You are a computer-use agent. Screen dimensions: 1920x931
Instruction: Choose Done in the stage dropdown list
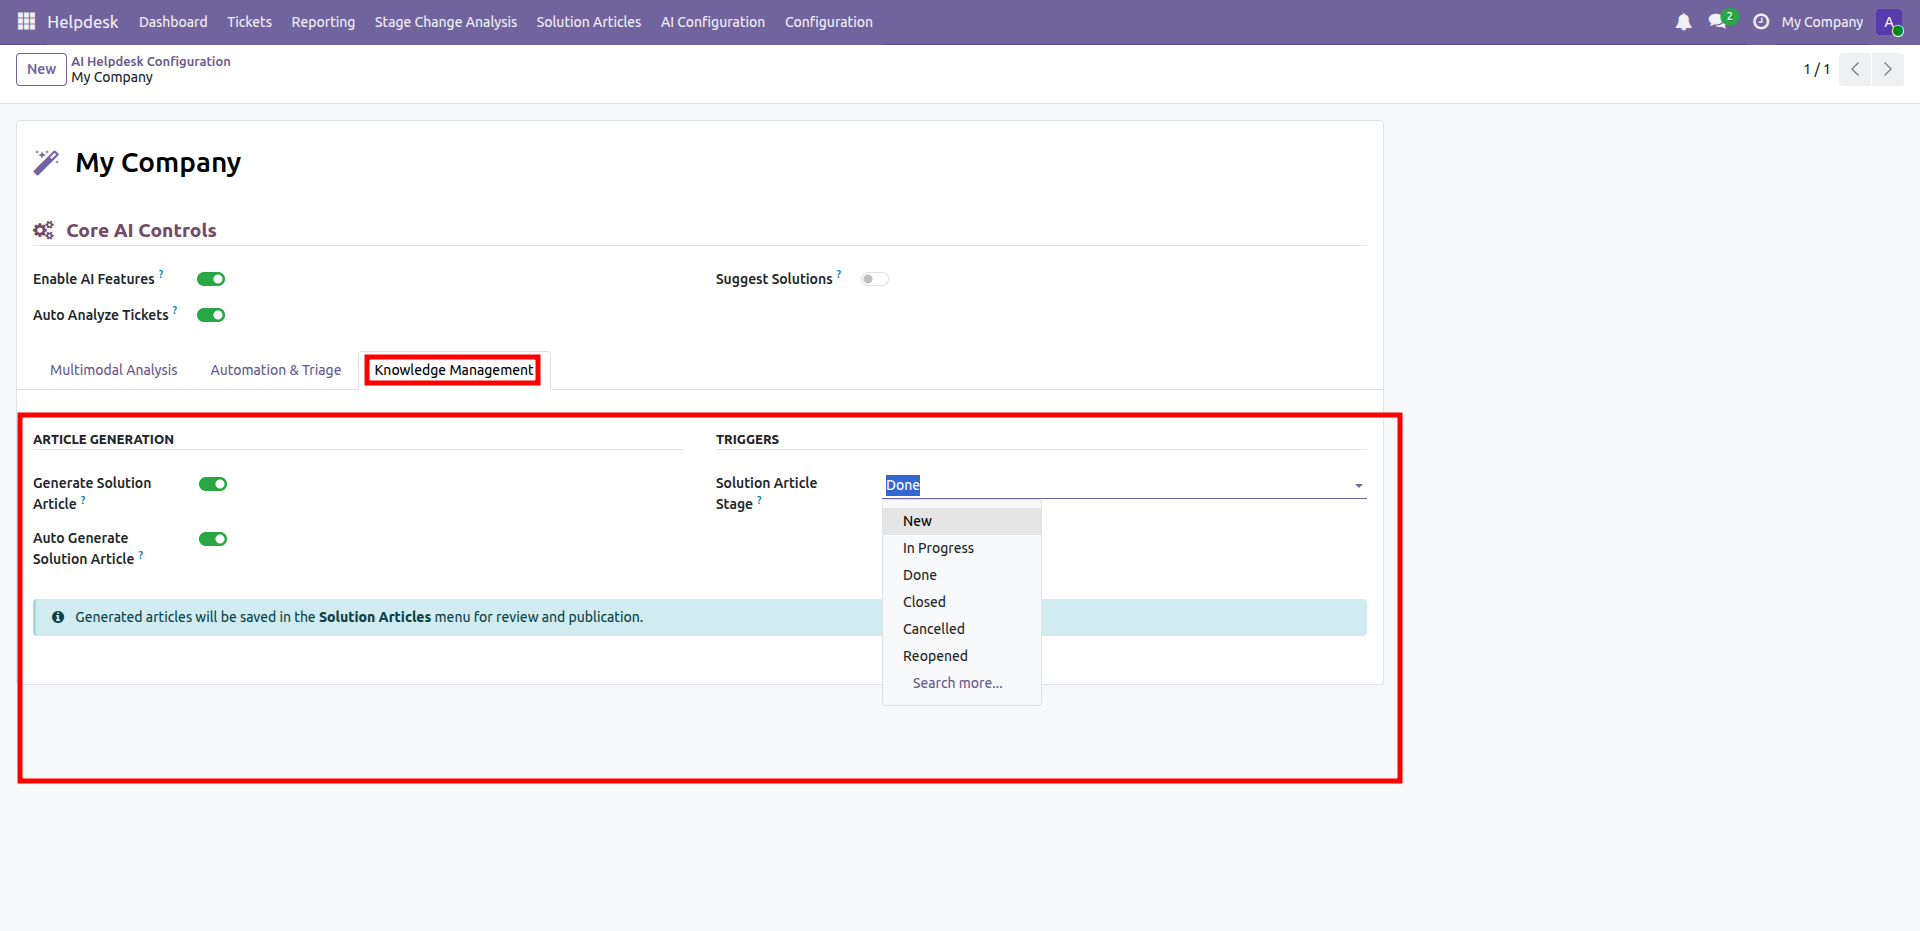click(x=962, y=575)
